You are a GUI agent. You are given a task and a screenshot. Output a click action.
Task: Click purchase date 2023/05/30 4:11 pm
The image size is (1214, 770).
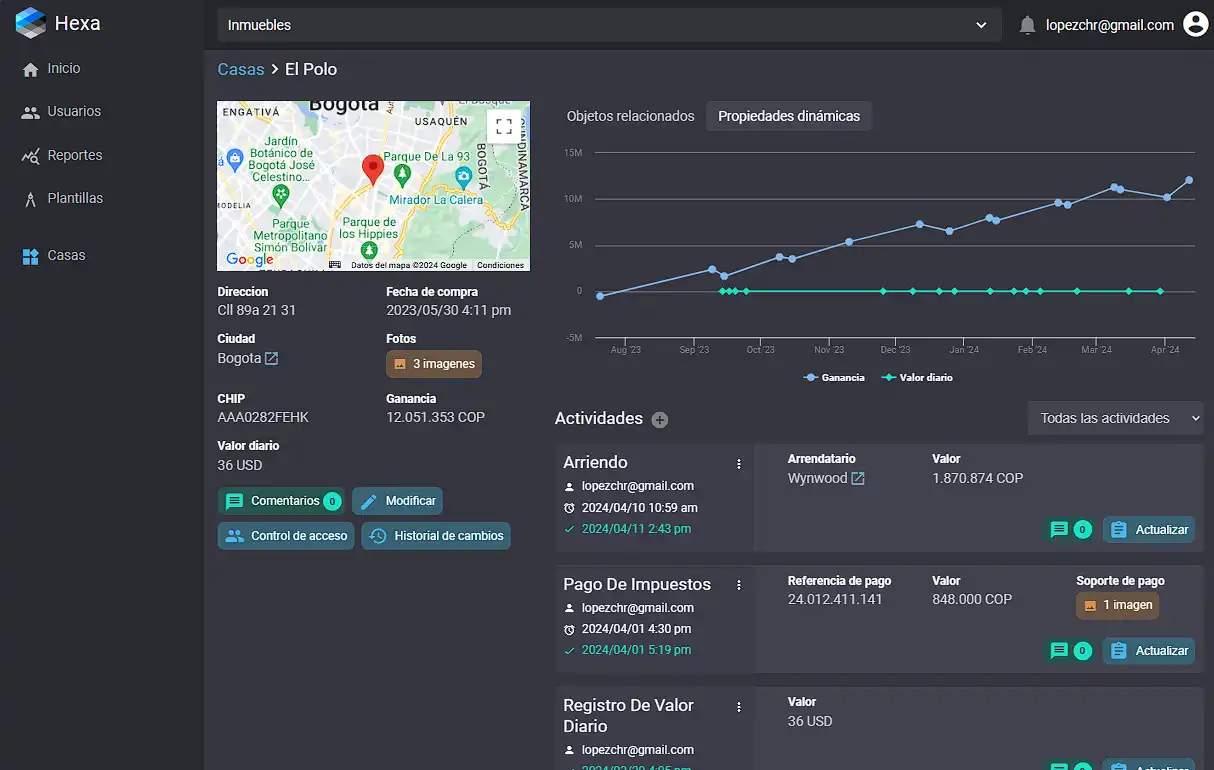[x=448, y=310]
